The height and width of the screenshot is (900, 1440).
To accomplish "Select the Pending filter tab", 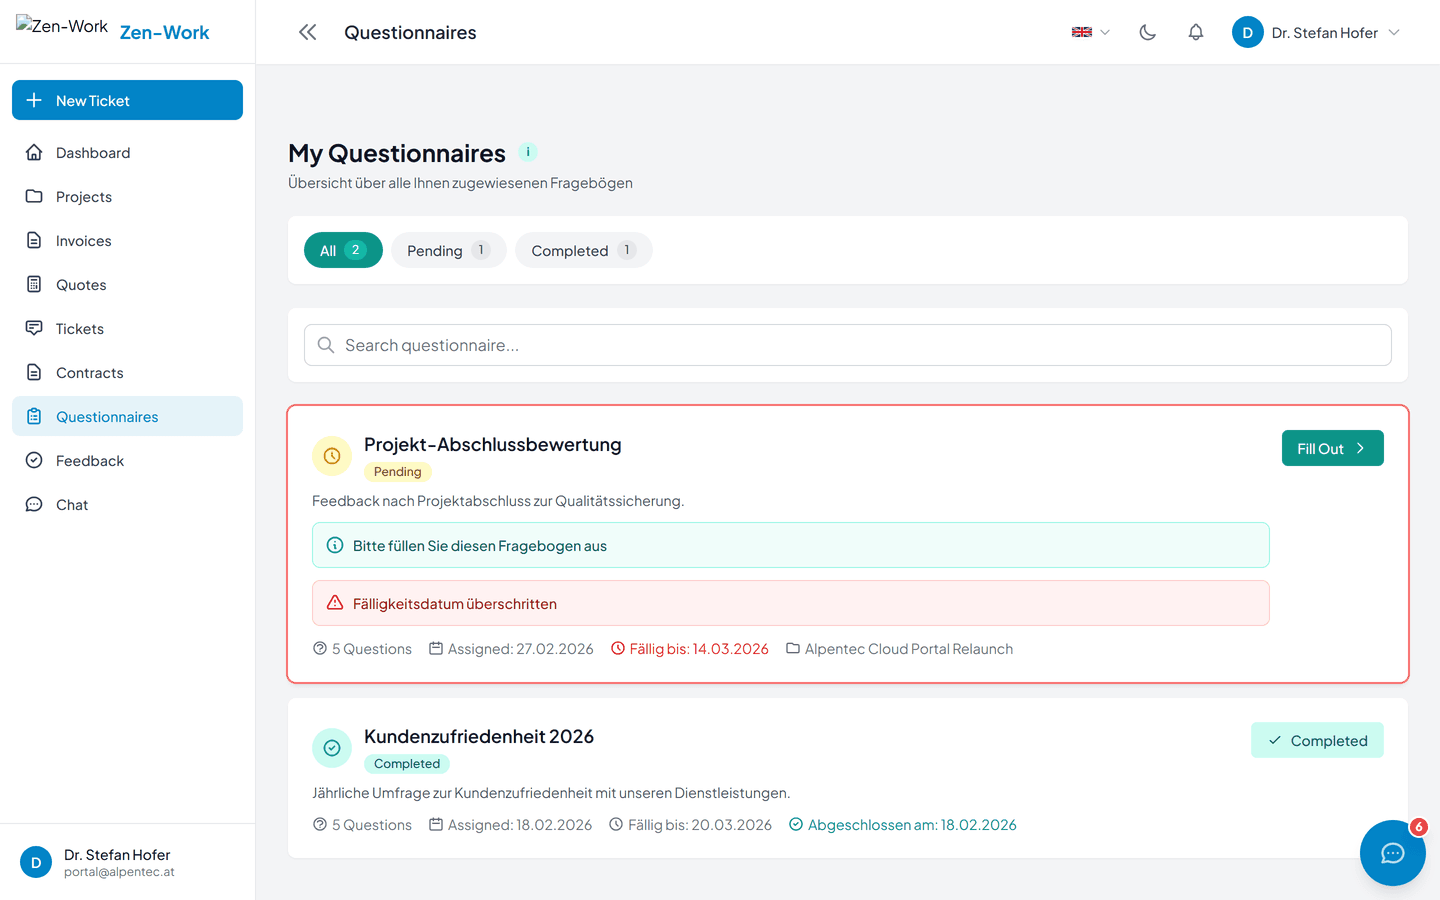I will pos(449,250).
